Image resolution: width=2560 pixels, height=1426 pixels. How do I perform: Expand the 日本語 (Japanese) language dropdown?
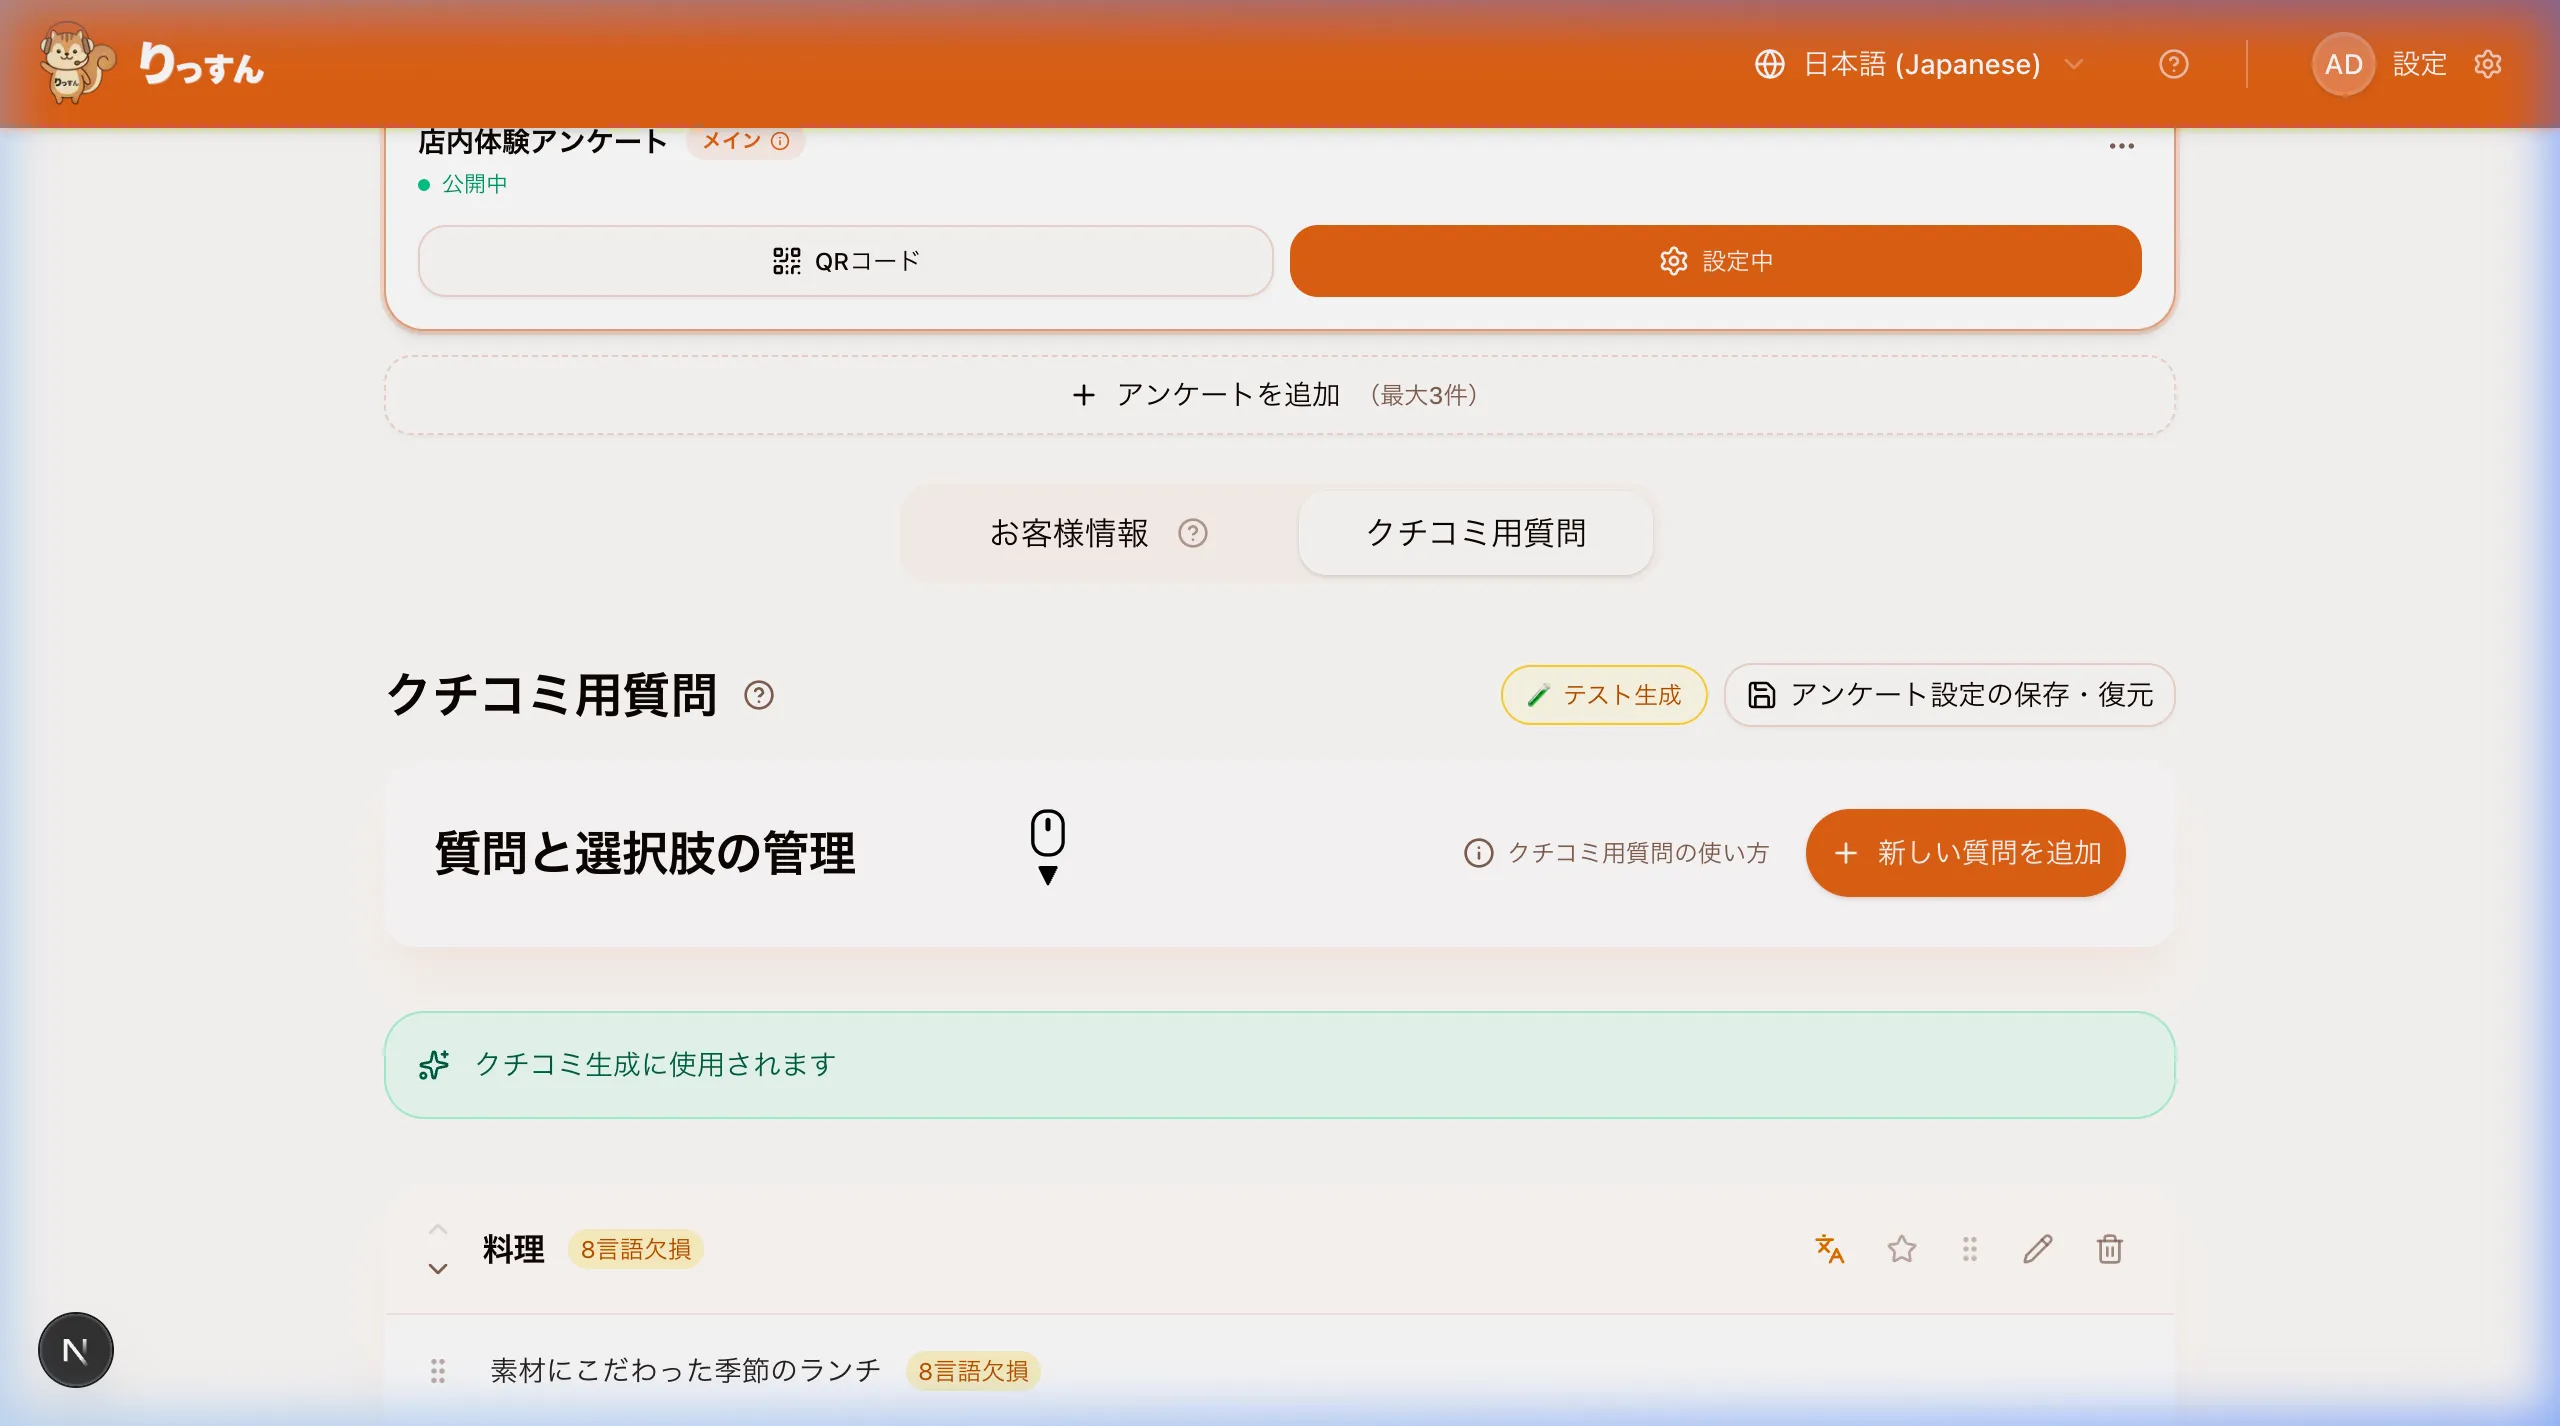(1920, 64)
